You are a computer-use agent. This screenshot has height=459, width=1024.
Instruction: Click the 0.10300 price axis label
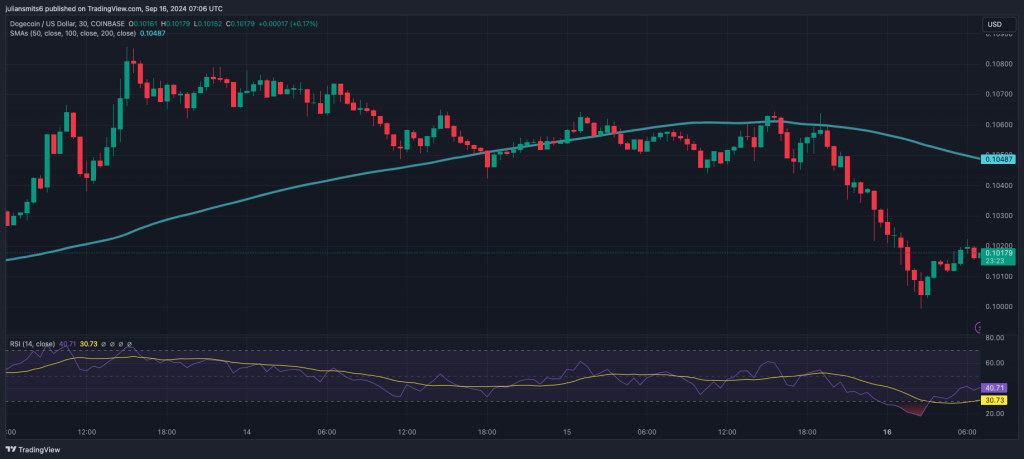[999, 215]
